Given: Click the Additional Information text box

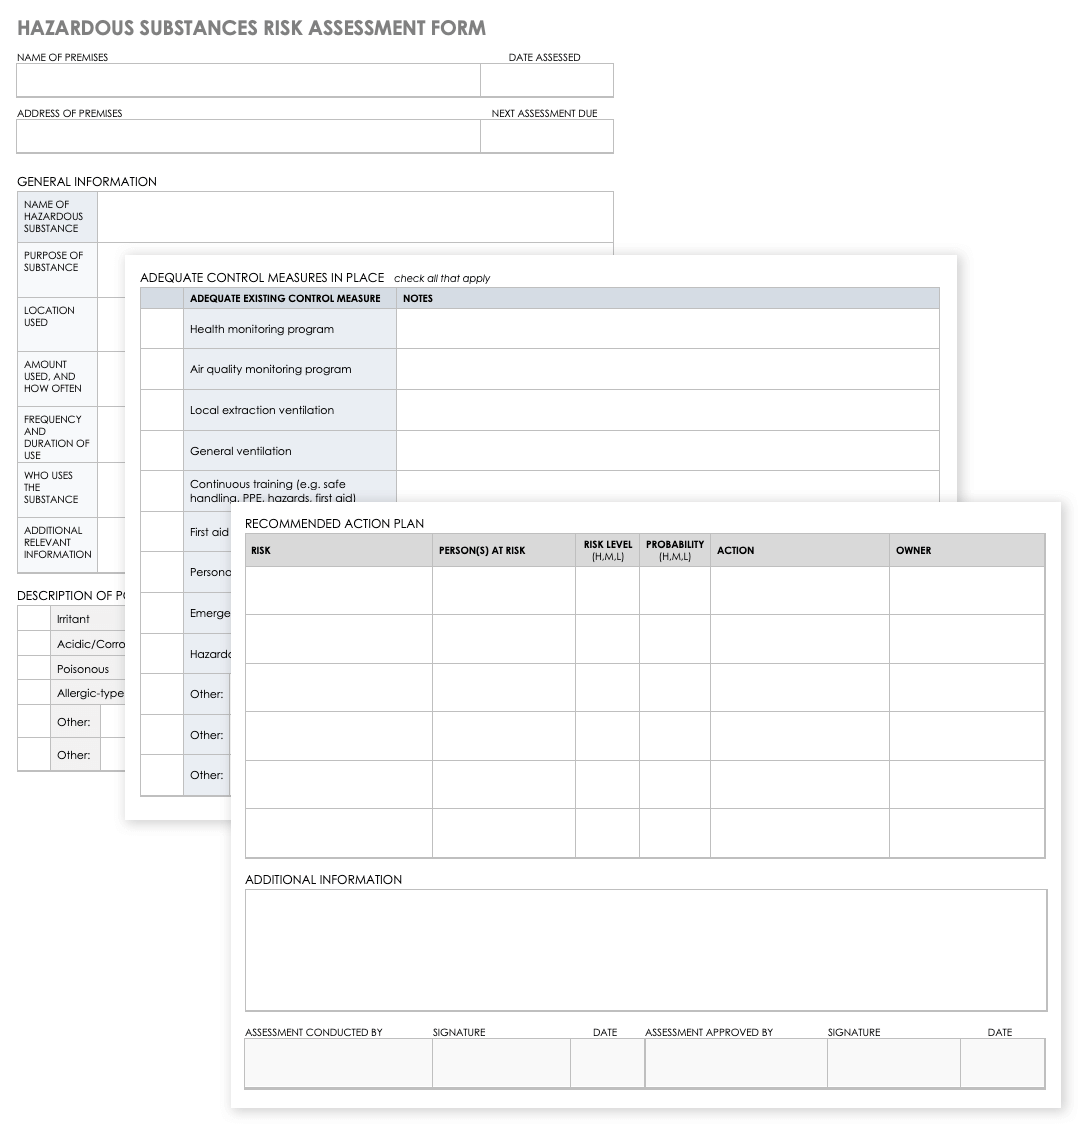Looking at the screenshot, I should pos(645,949).
